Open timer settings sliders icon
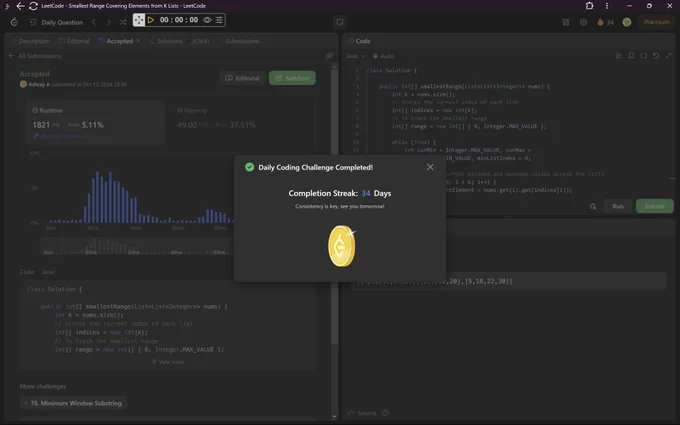 pos(219,20)
